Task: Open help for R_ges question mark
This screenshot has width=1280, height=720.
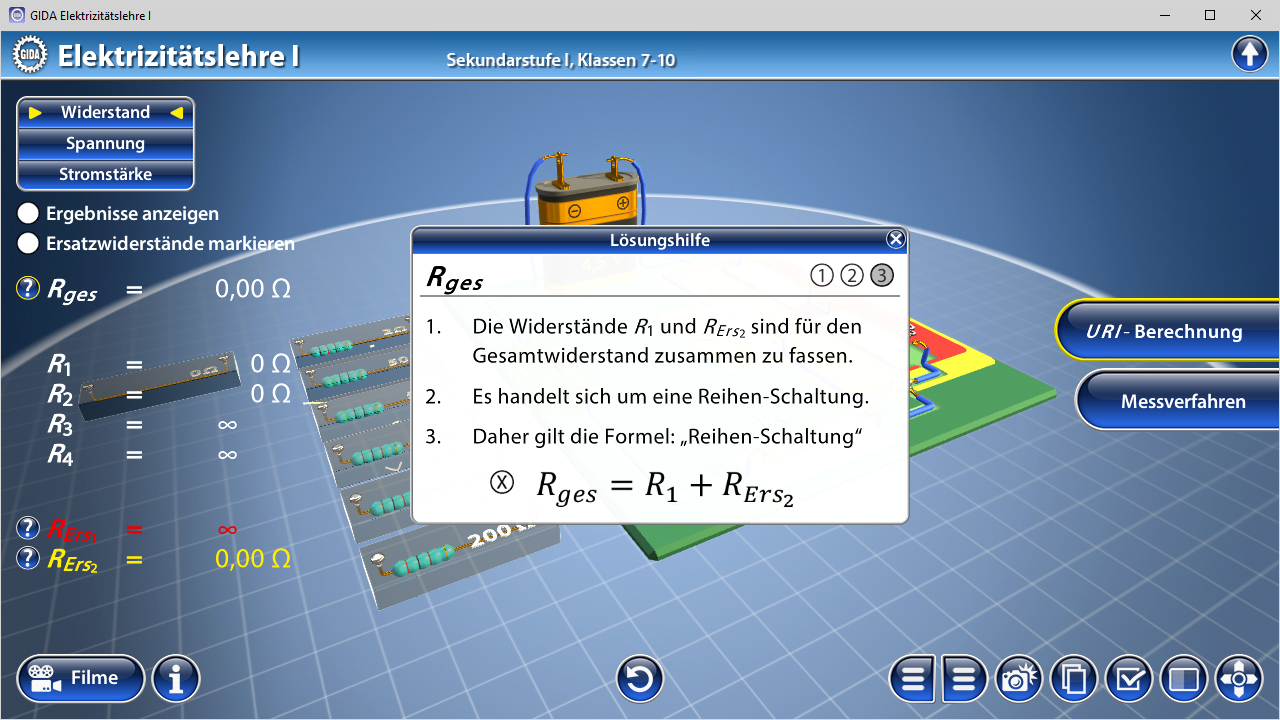Action: point(28,289)
